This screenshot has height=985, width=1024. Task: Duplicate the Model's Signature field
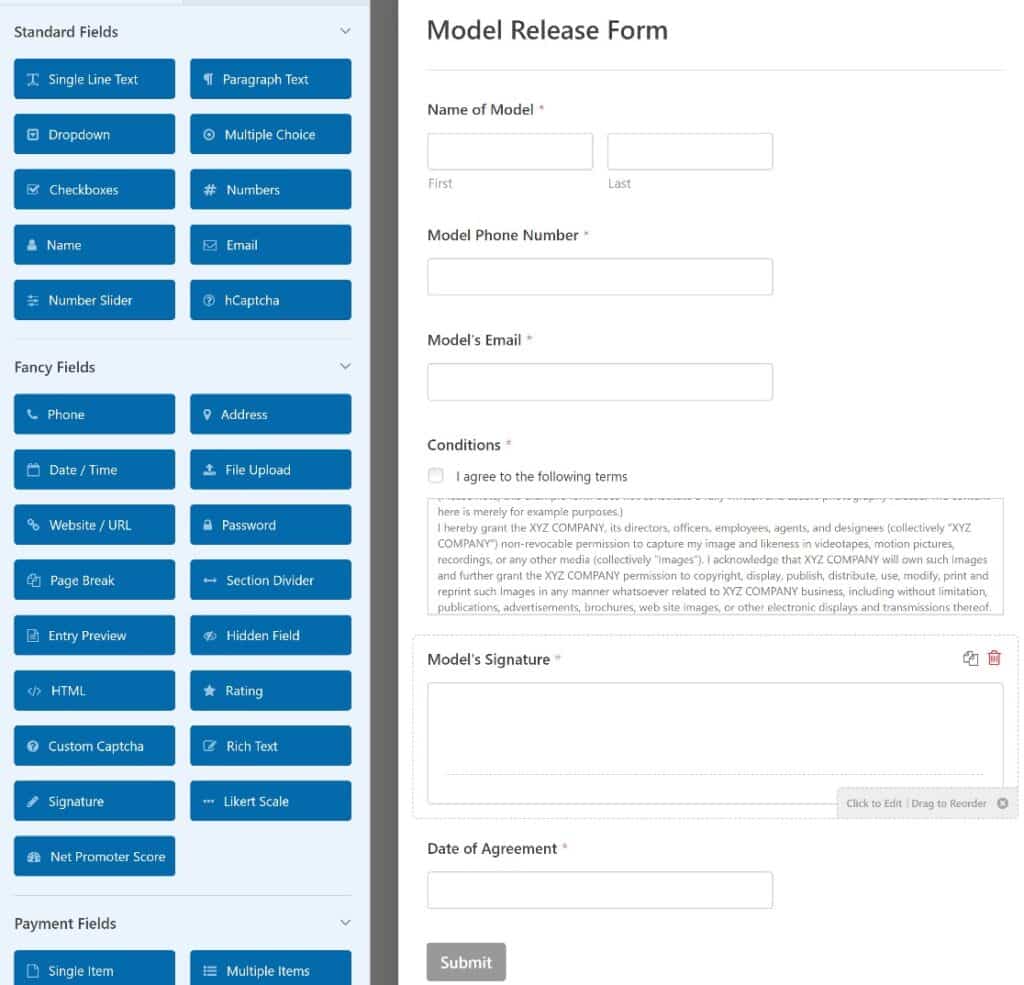point(969,658)
